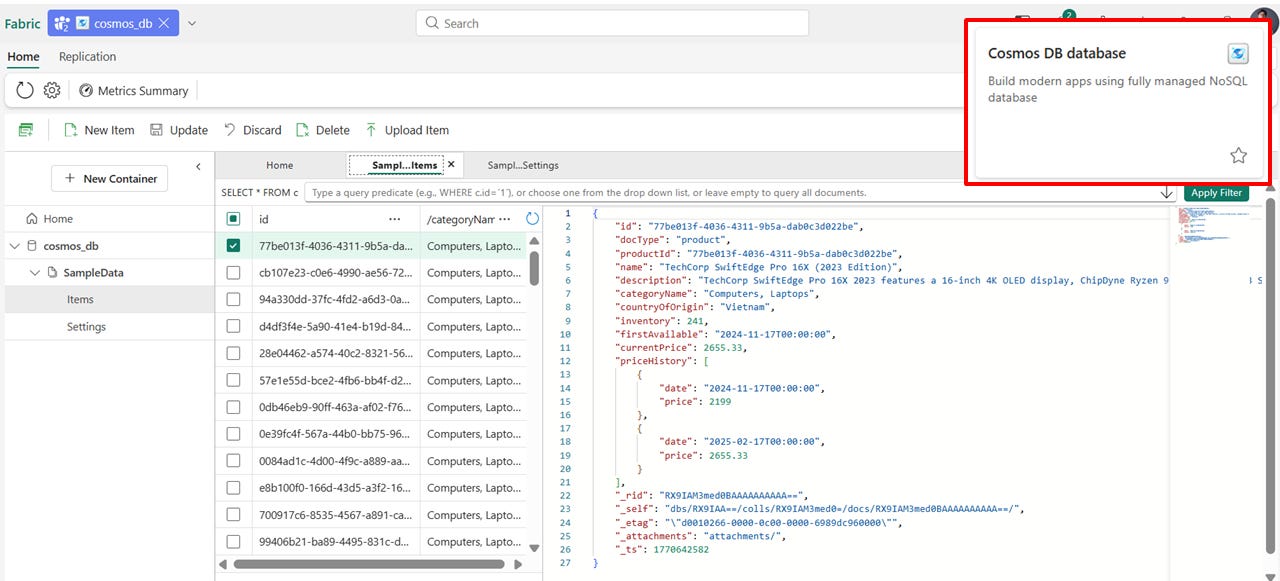Select the 700917c6-8535 item row
Viewport: 1280px width, 581px height.
coord(370,514)
